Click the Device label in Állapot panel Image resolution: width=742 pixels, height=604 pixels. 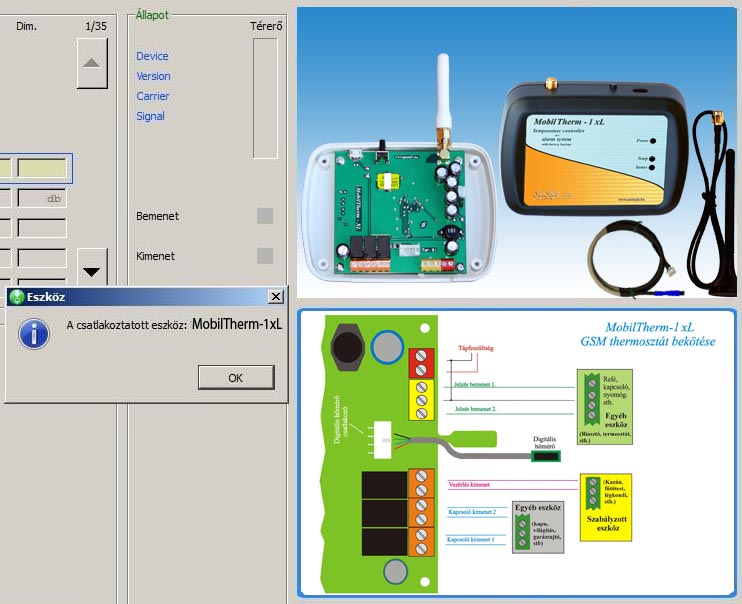pos(152,56)
